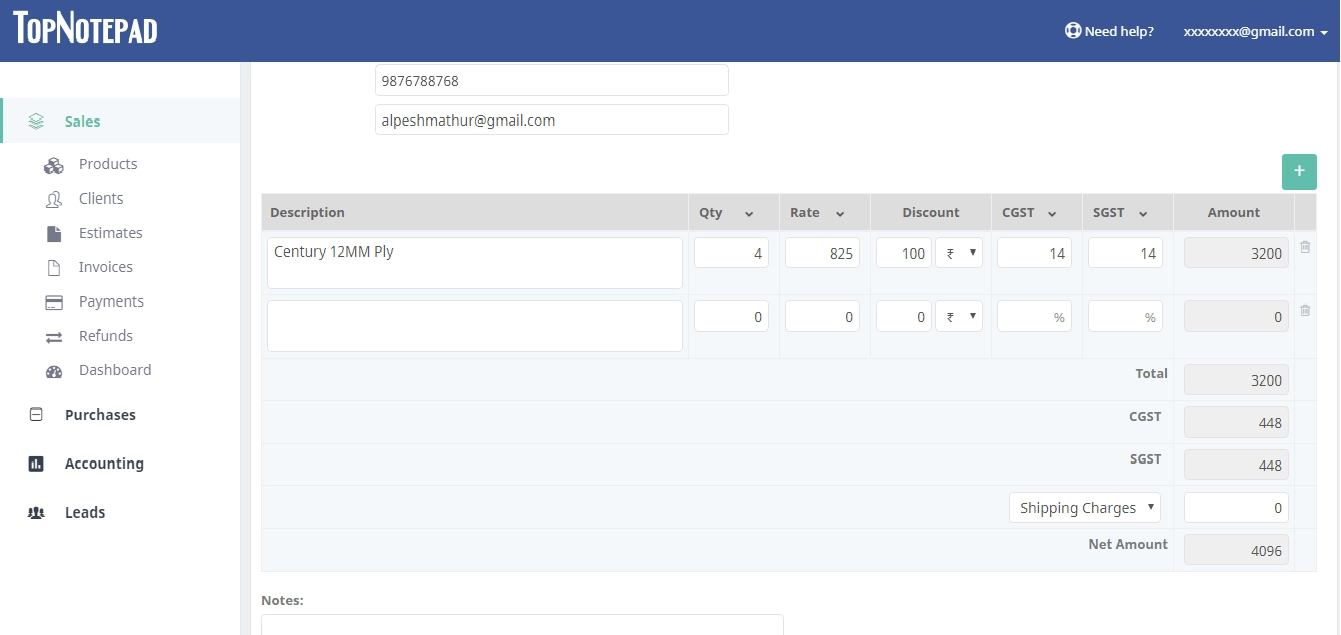Click the TopNotepad logo
Image resolution: width=1341 pixels, height=635 pixels.
[x=85, y=28]
